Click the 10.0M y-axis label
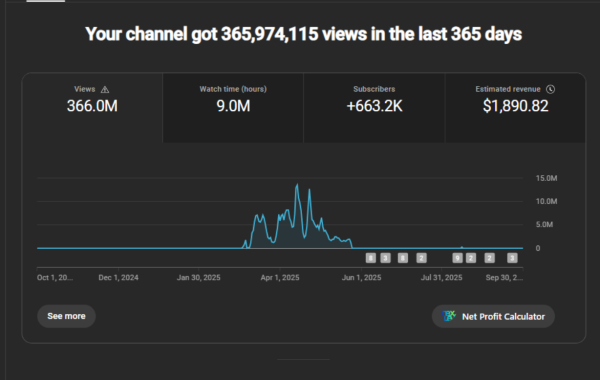This screenshot has height=380, width=600. (x=546, y=201)
